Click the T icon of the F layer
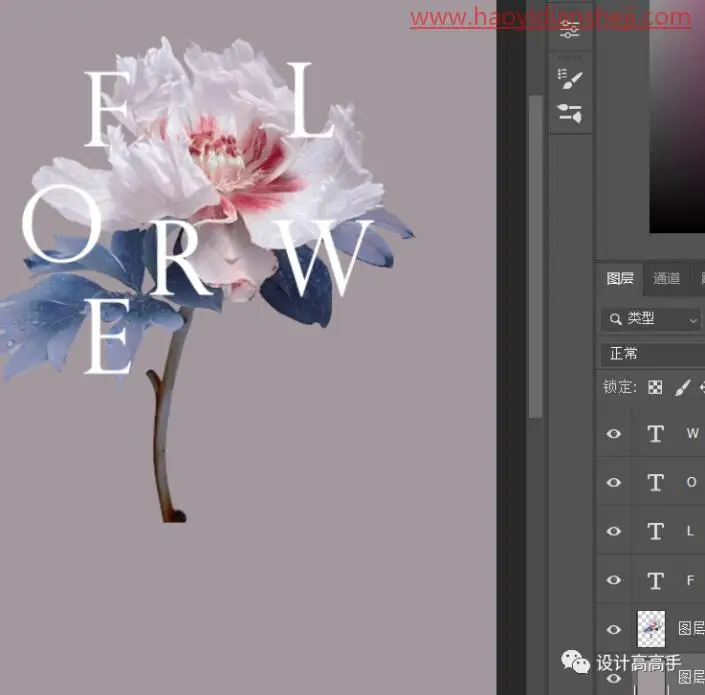This screenshot has width=705, height=695. [656, 580]
